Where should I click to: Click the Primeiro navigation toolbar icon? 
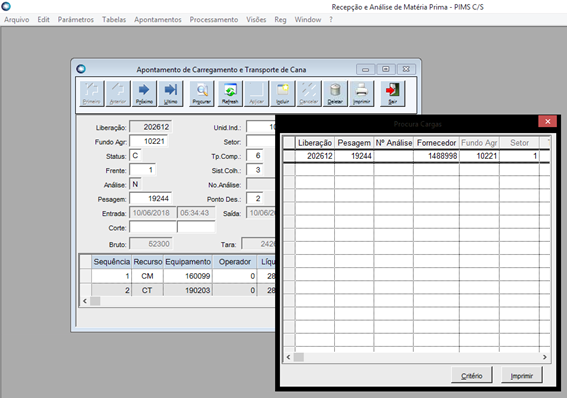coord(91,94)
